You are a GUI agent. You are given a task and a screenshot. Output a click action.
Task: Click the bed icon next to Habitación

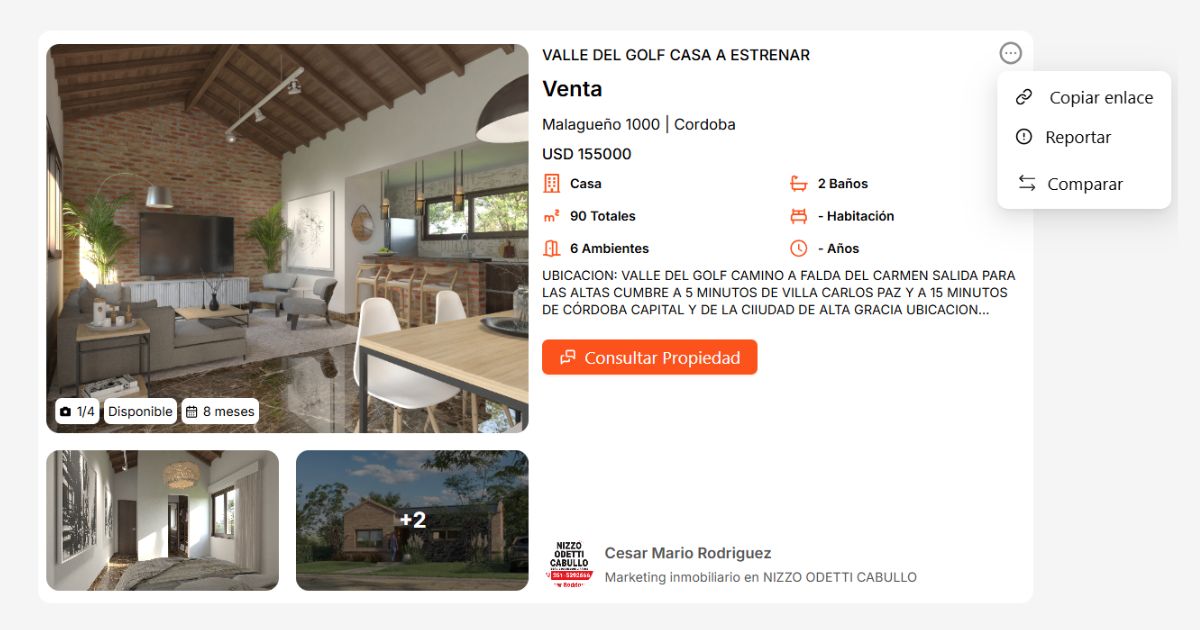[798, 216]
